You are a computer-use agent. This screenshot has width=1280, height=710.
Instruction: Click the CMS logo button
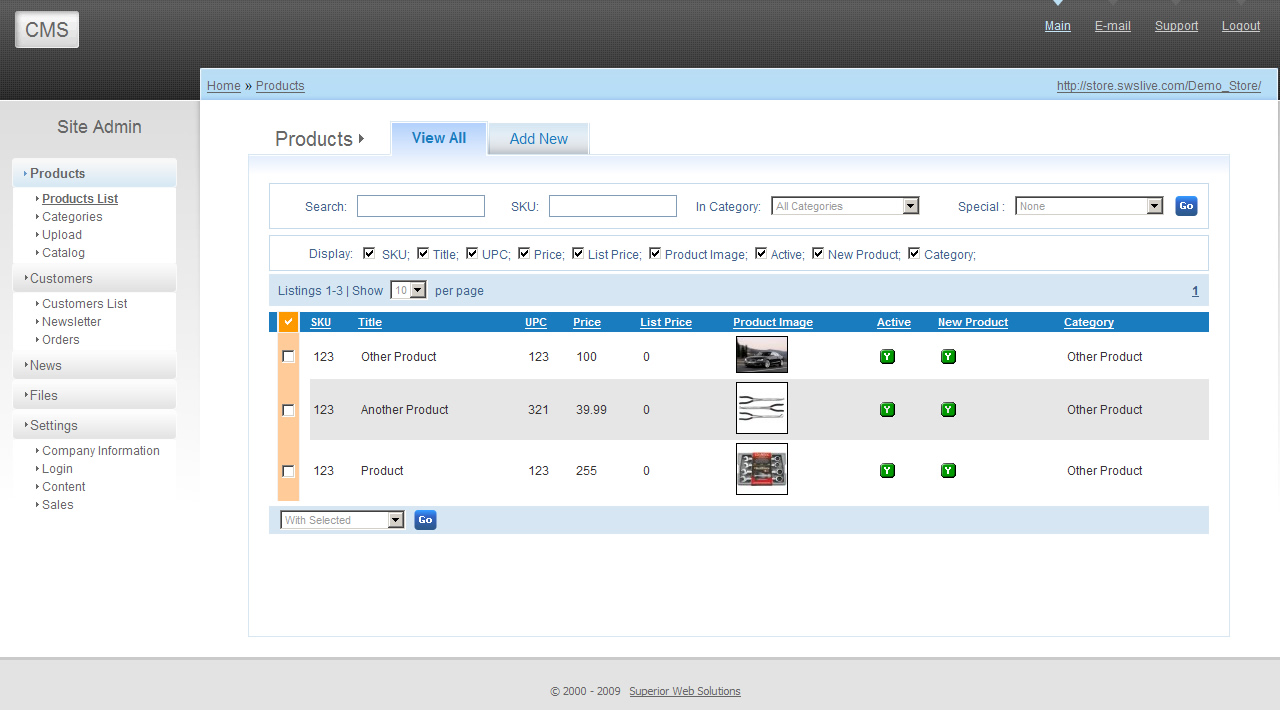(x=47, y=30)
